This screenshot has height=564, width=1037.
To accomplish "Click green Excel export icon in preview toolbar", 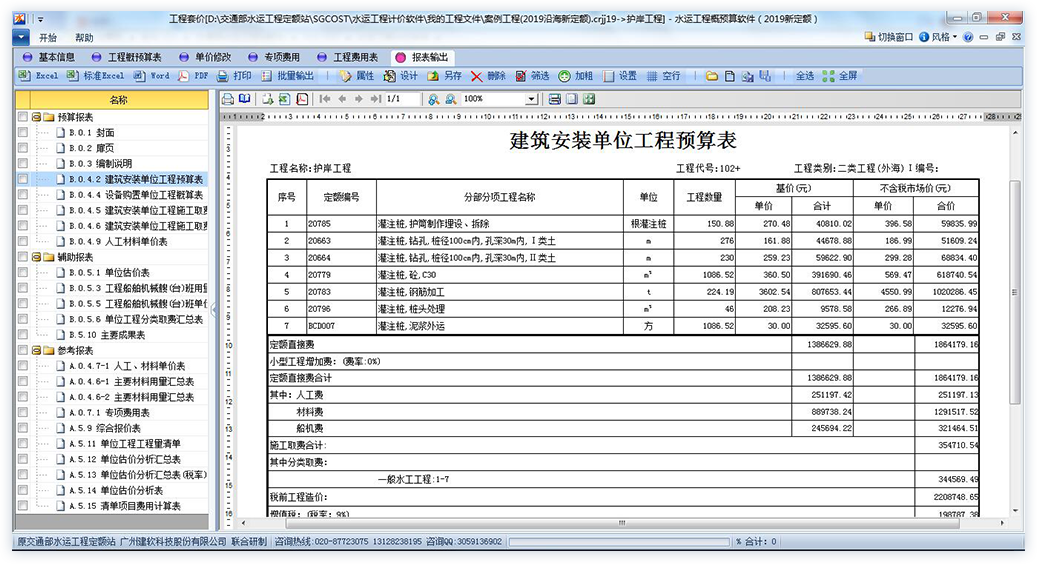I will pos(284,99).
